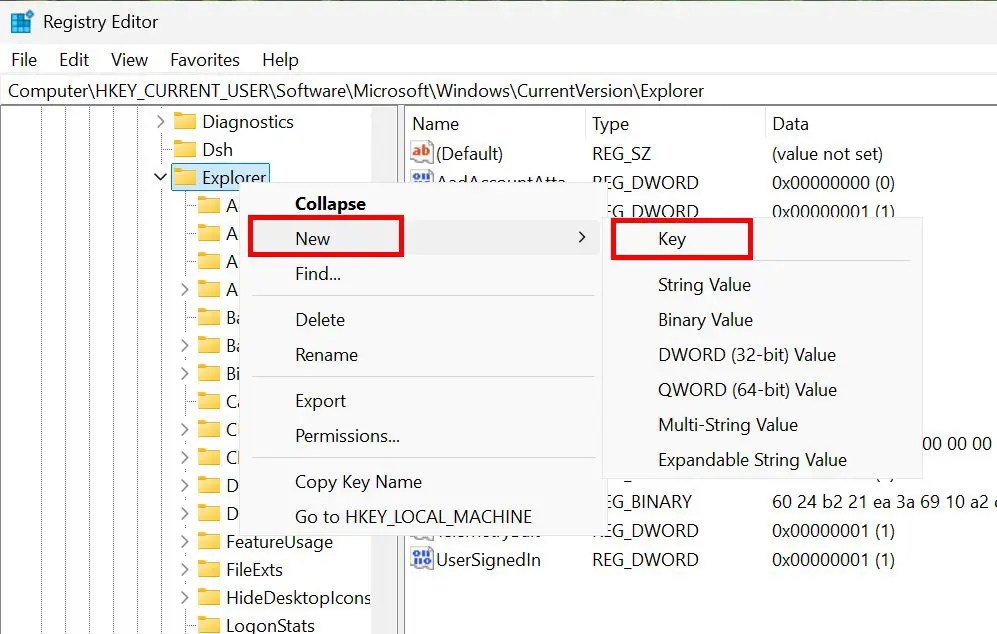Image resolution: width=997 pixels, height=634 pixels.
Task: Expand the HideDesktopIcons key chevron
Action: point(184,597)
